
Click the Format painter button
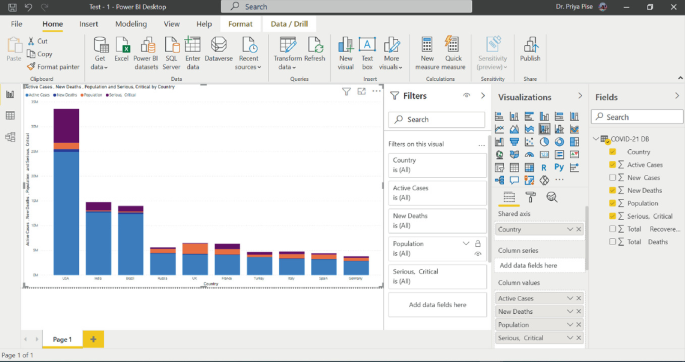[x=53, y=67]
